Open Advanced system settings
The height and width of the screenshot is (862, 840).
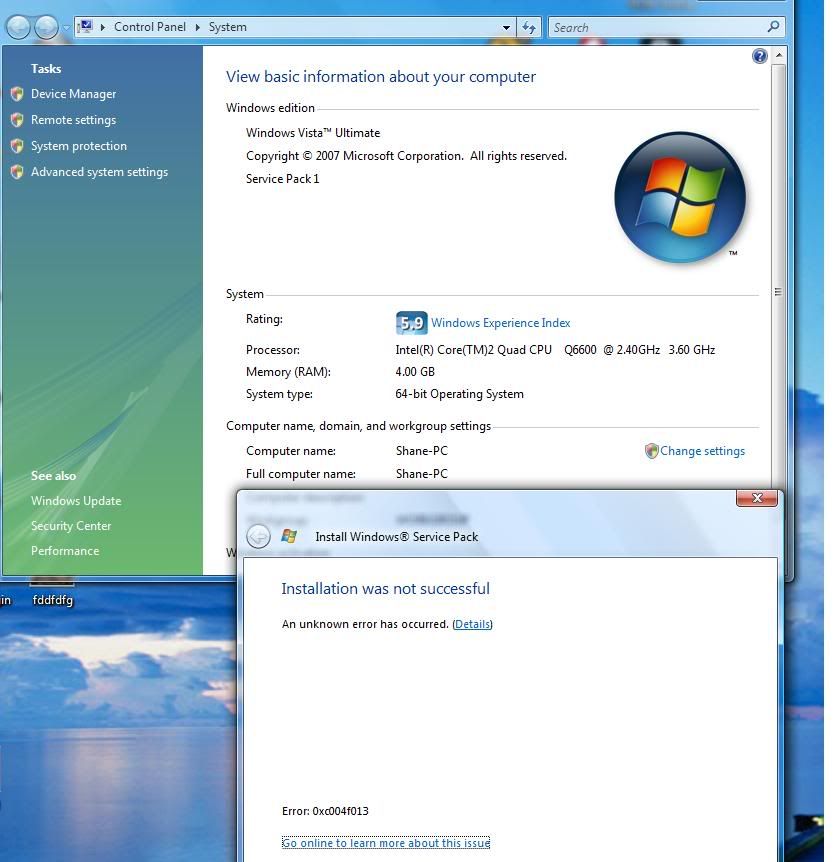[100, 172]
